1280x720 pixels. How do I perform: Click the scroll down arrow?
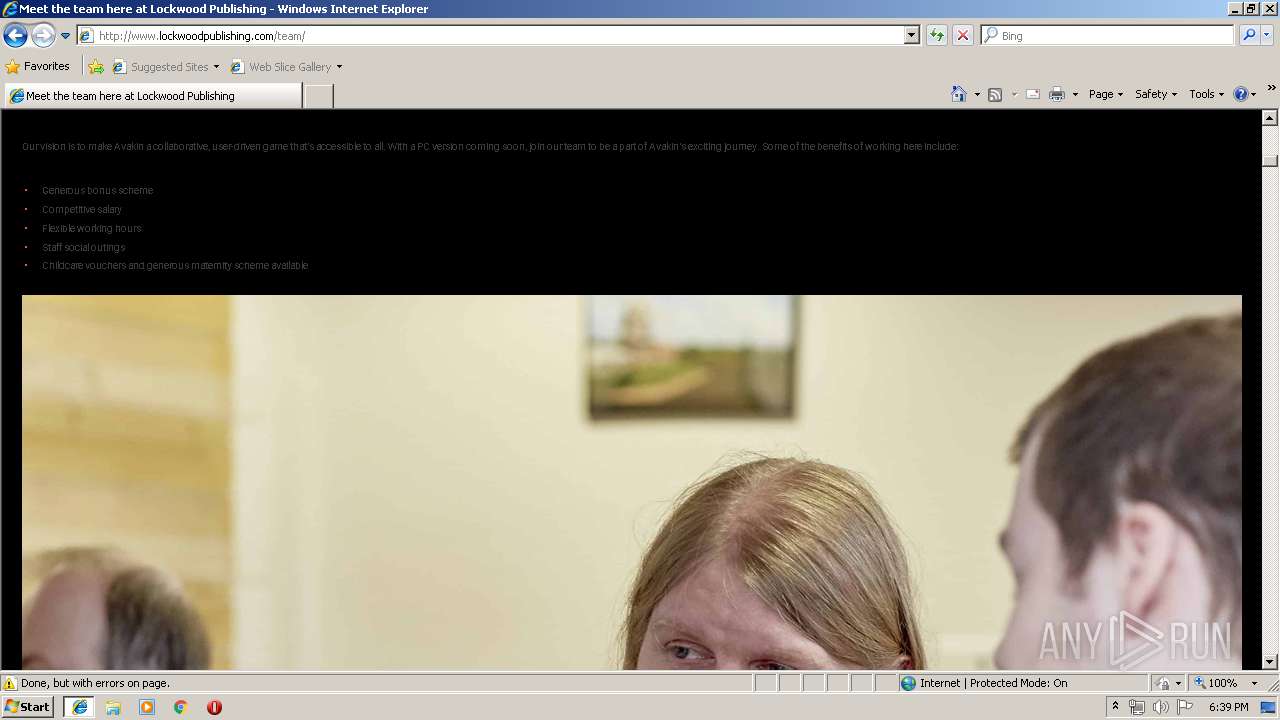[1270, 661]
